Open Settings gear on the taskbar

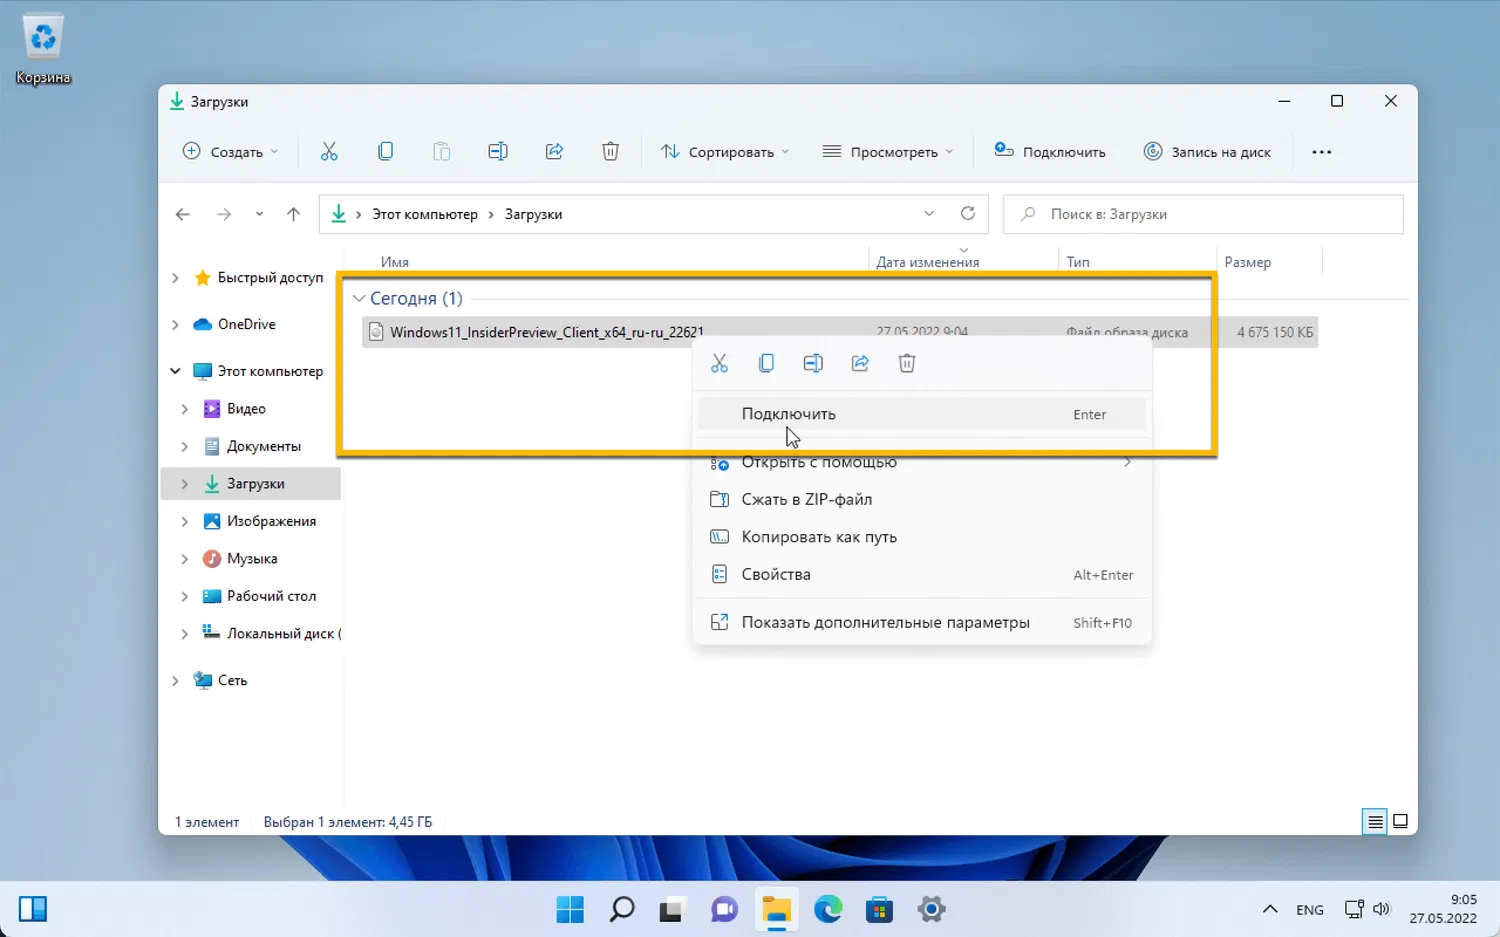[931, 909]
